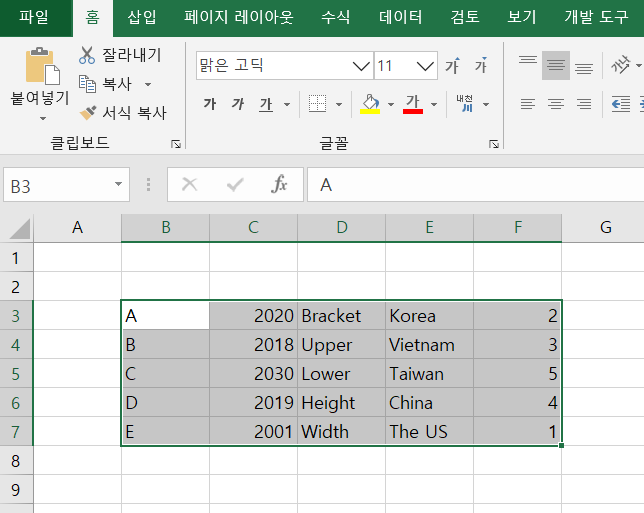Apply cell borders icon
The width and height of the screenshot is (644, 513).
click(x=317, y=104)
